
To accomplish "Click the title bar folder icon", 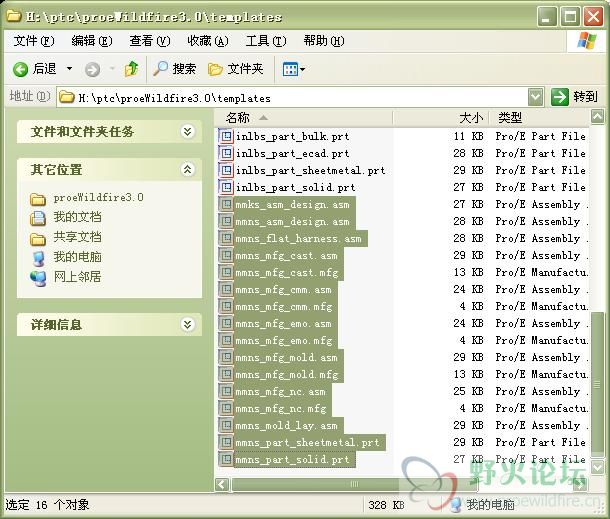I will click(x=14, y=16).
